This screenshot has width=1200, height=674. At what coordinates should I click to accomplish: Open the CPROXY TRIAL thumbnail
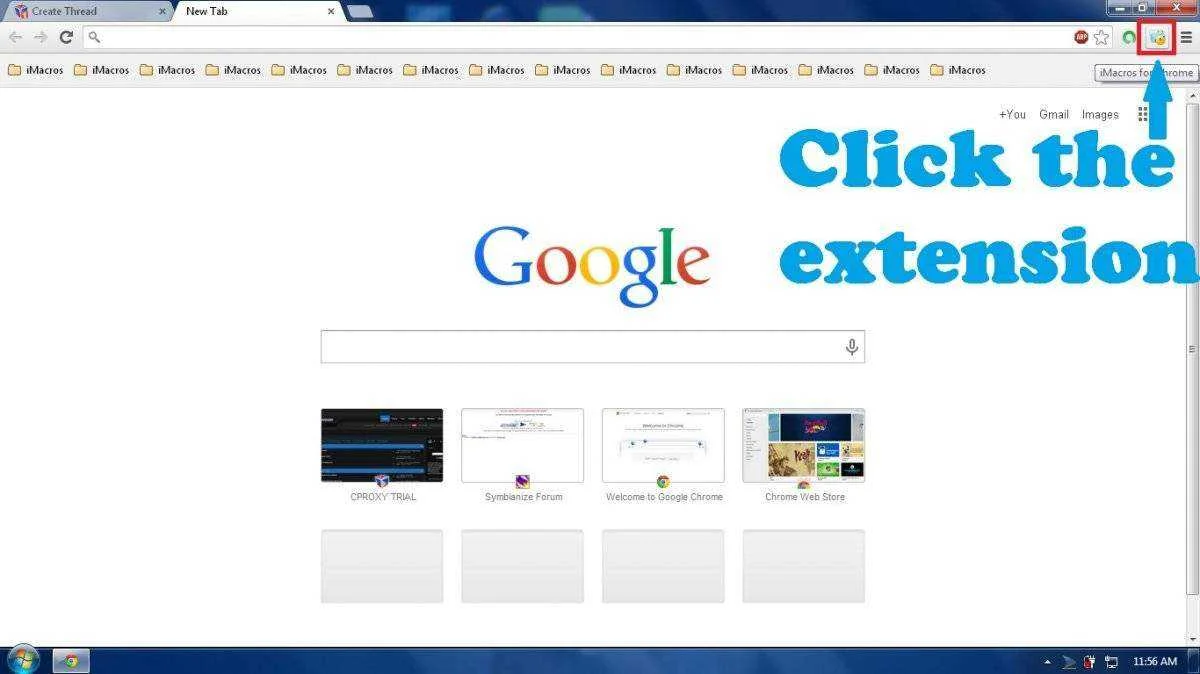coord(382,445)
